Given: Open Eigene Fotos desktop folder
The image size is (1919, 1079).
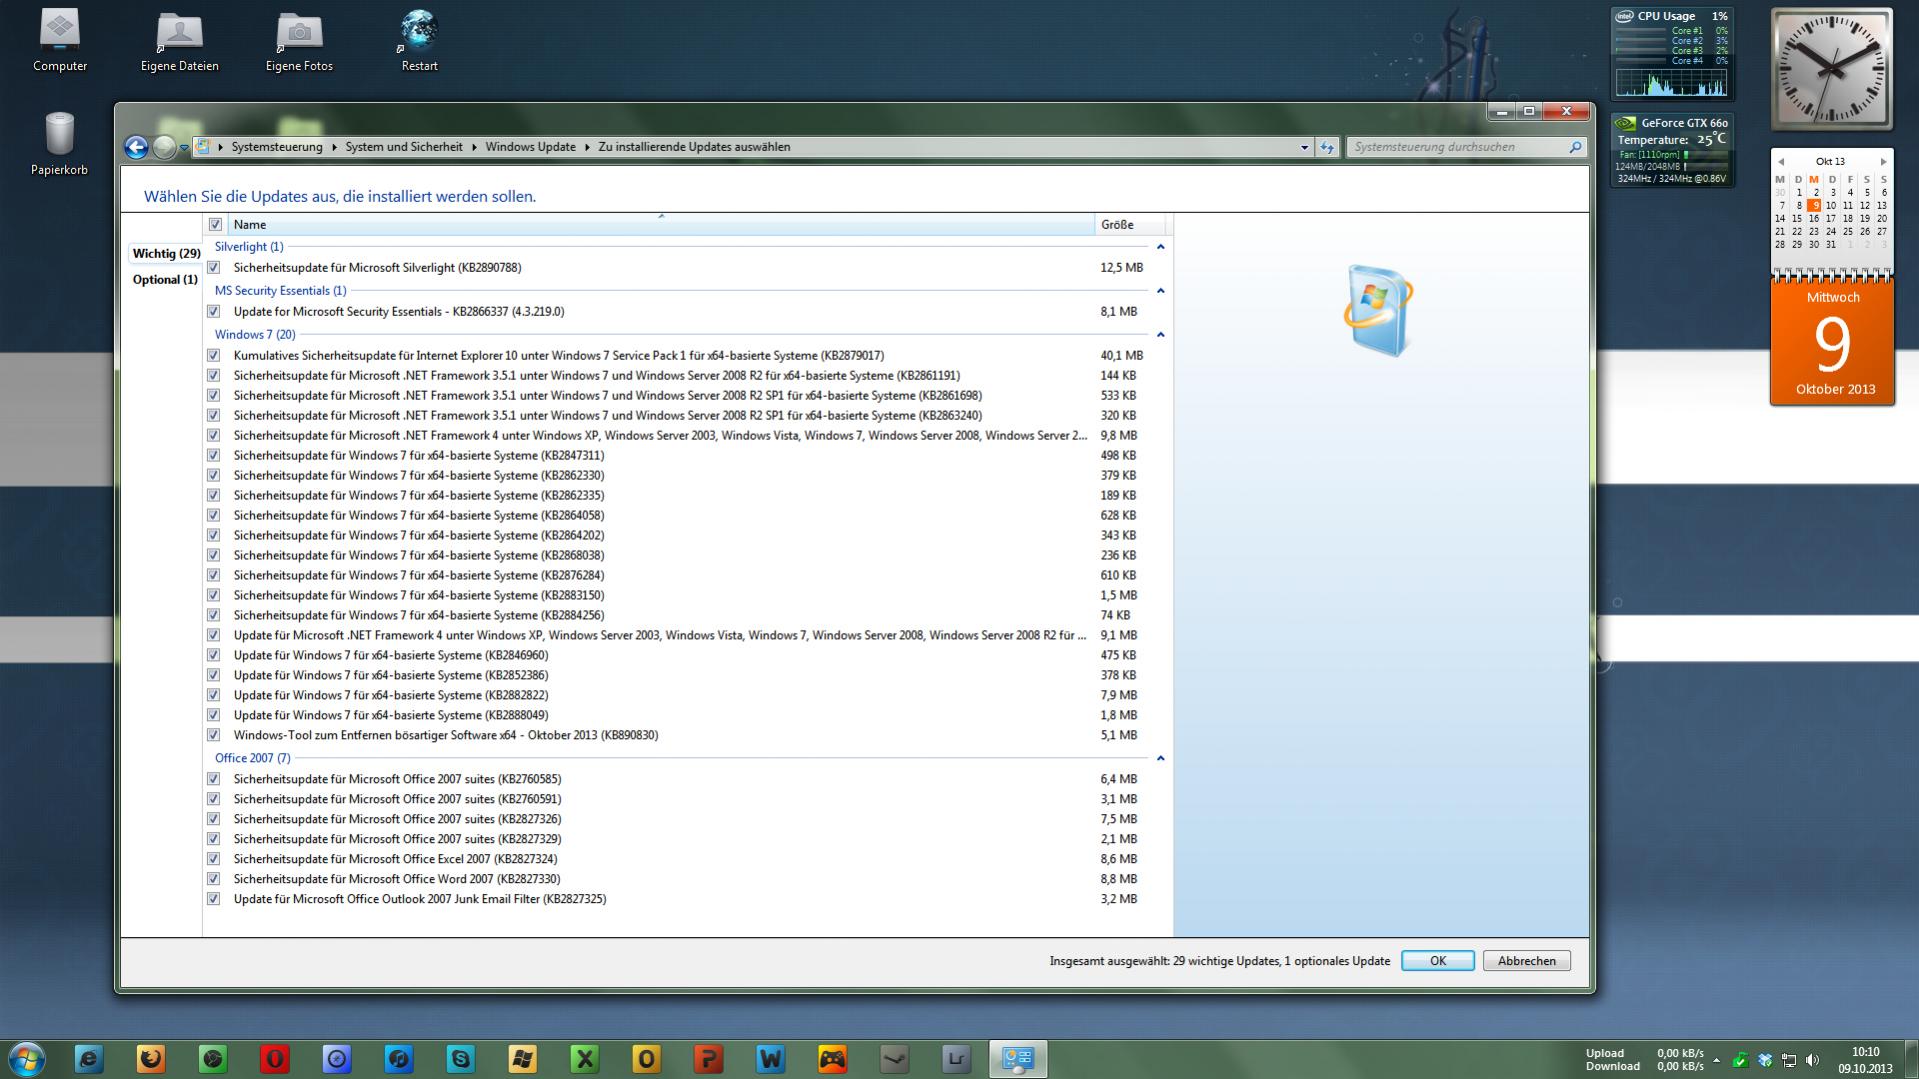Looking at the screenshot, I should point(299,40).
